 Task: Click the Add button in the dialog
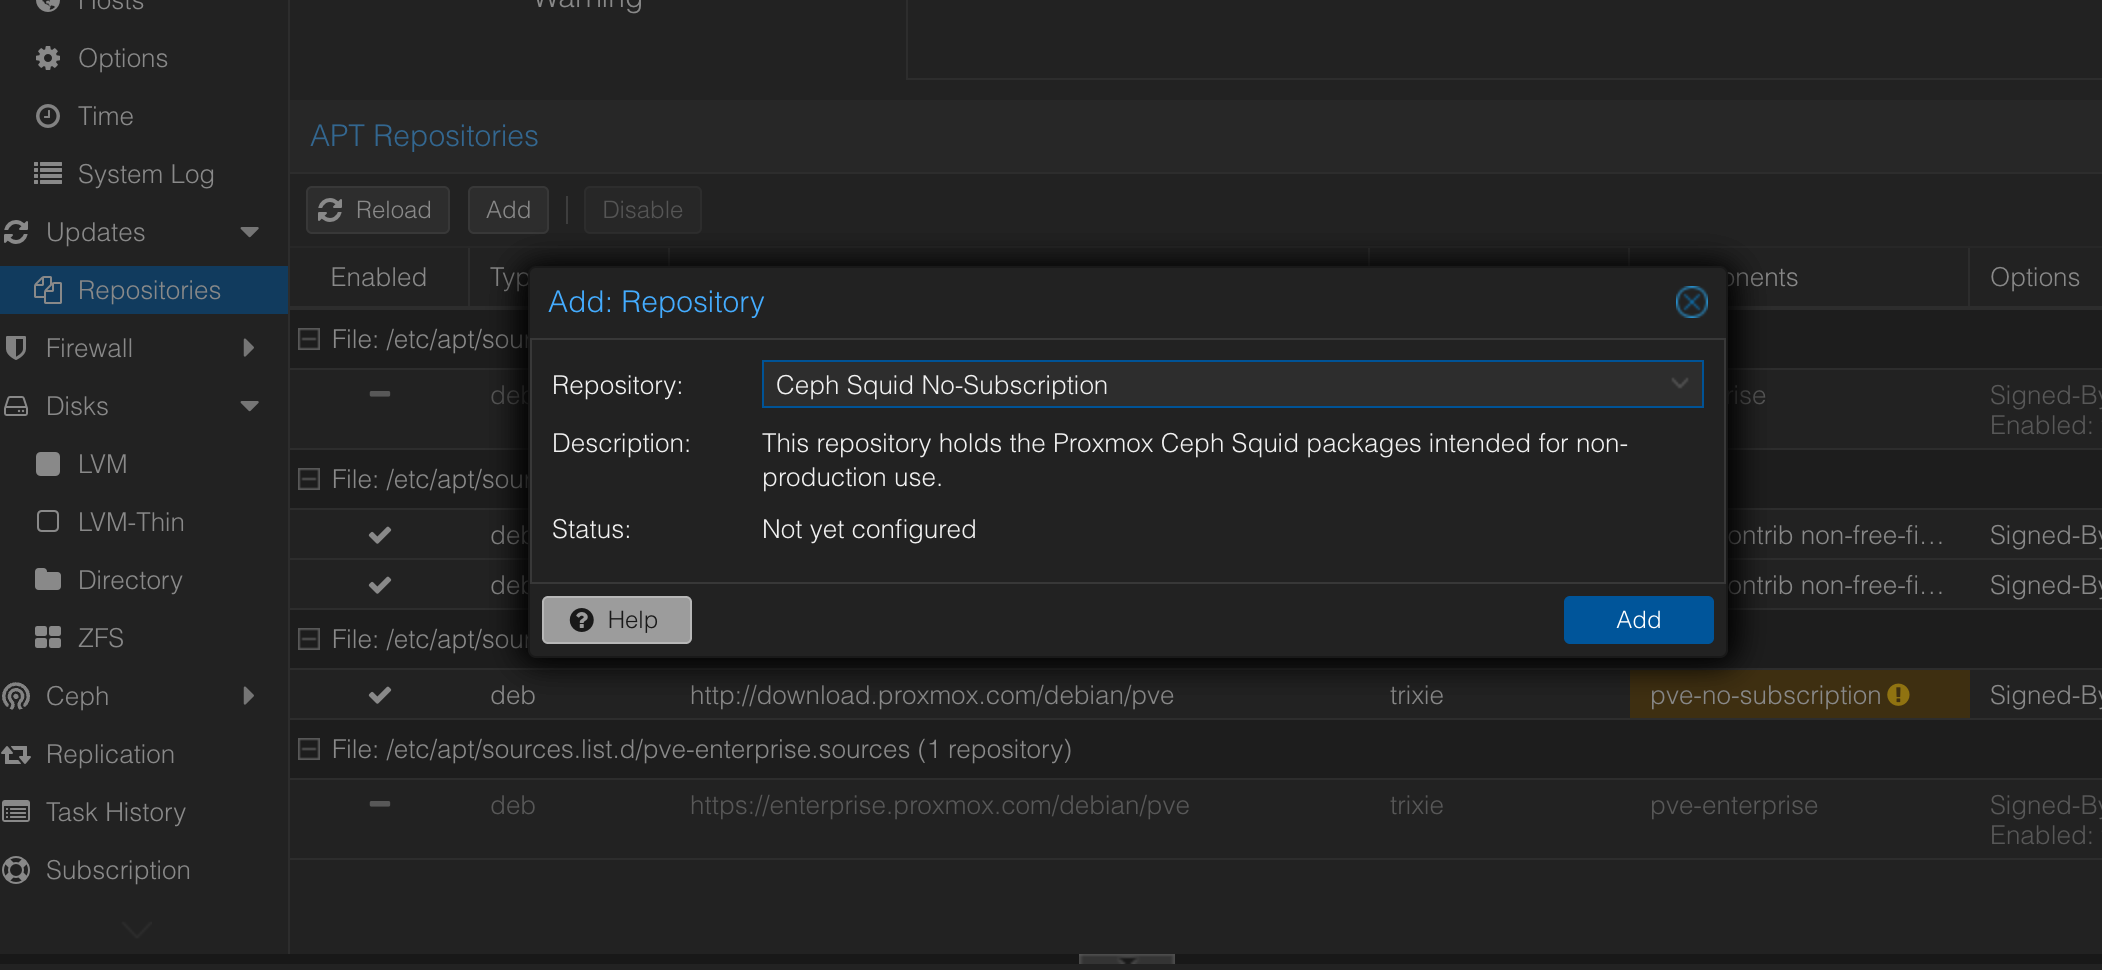point(1637,619)
